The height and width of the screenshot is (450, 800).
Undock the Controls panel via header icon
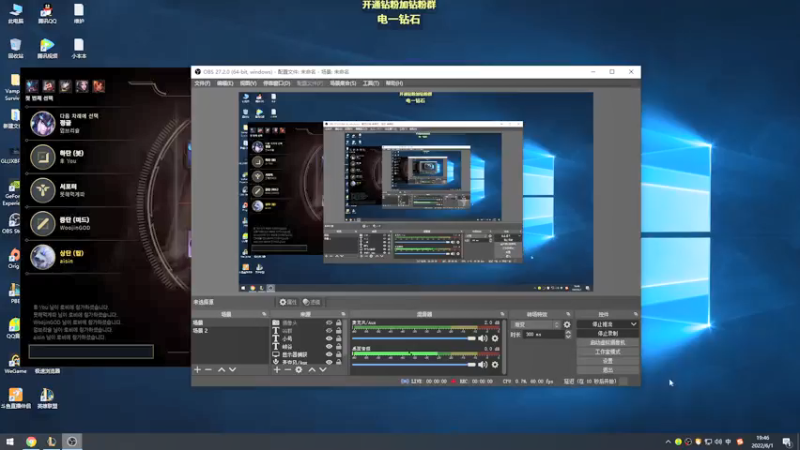click(x=636, y=314)
